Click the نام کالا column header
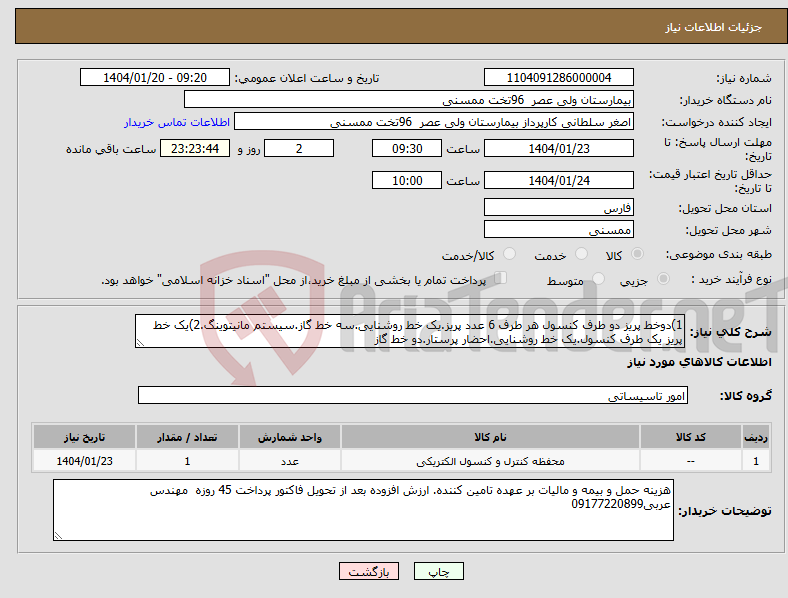Image resolution: width=788 pixels, height=598 pixels. (x=490, y=437)
